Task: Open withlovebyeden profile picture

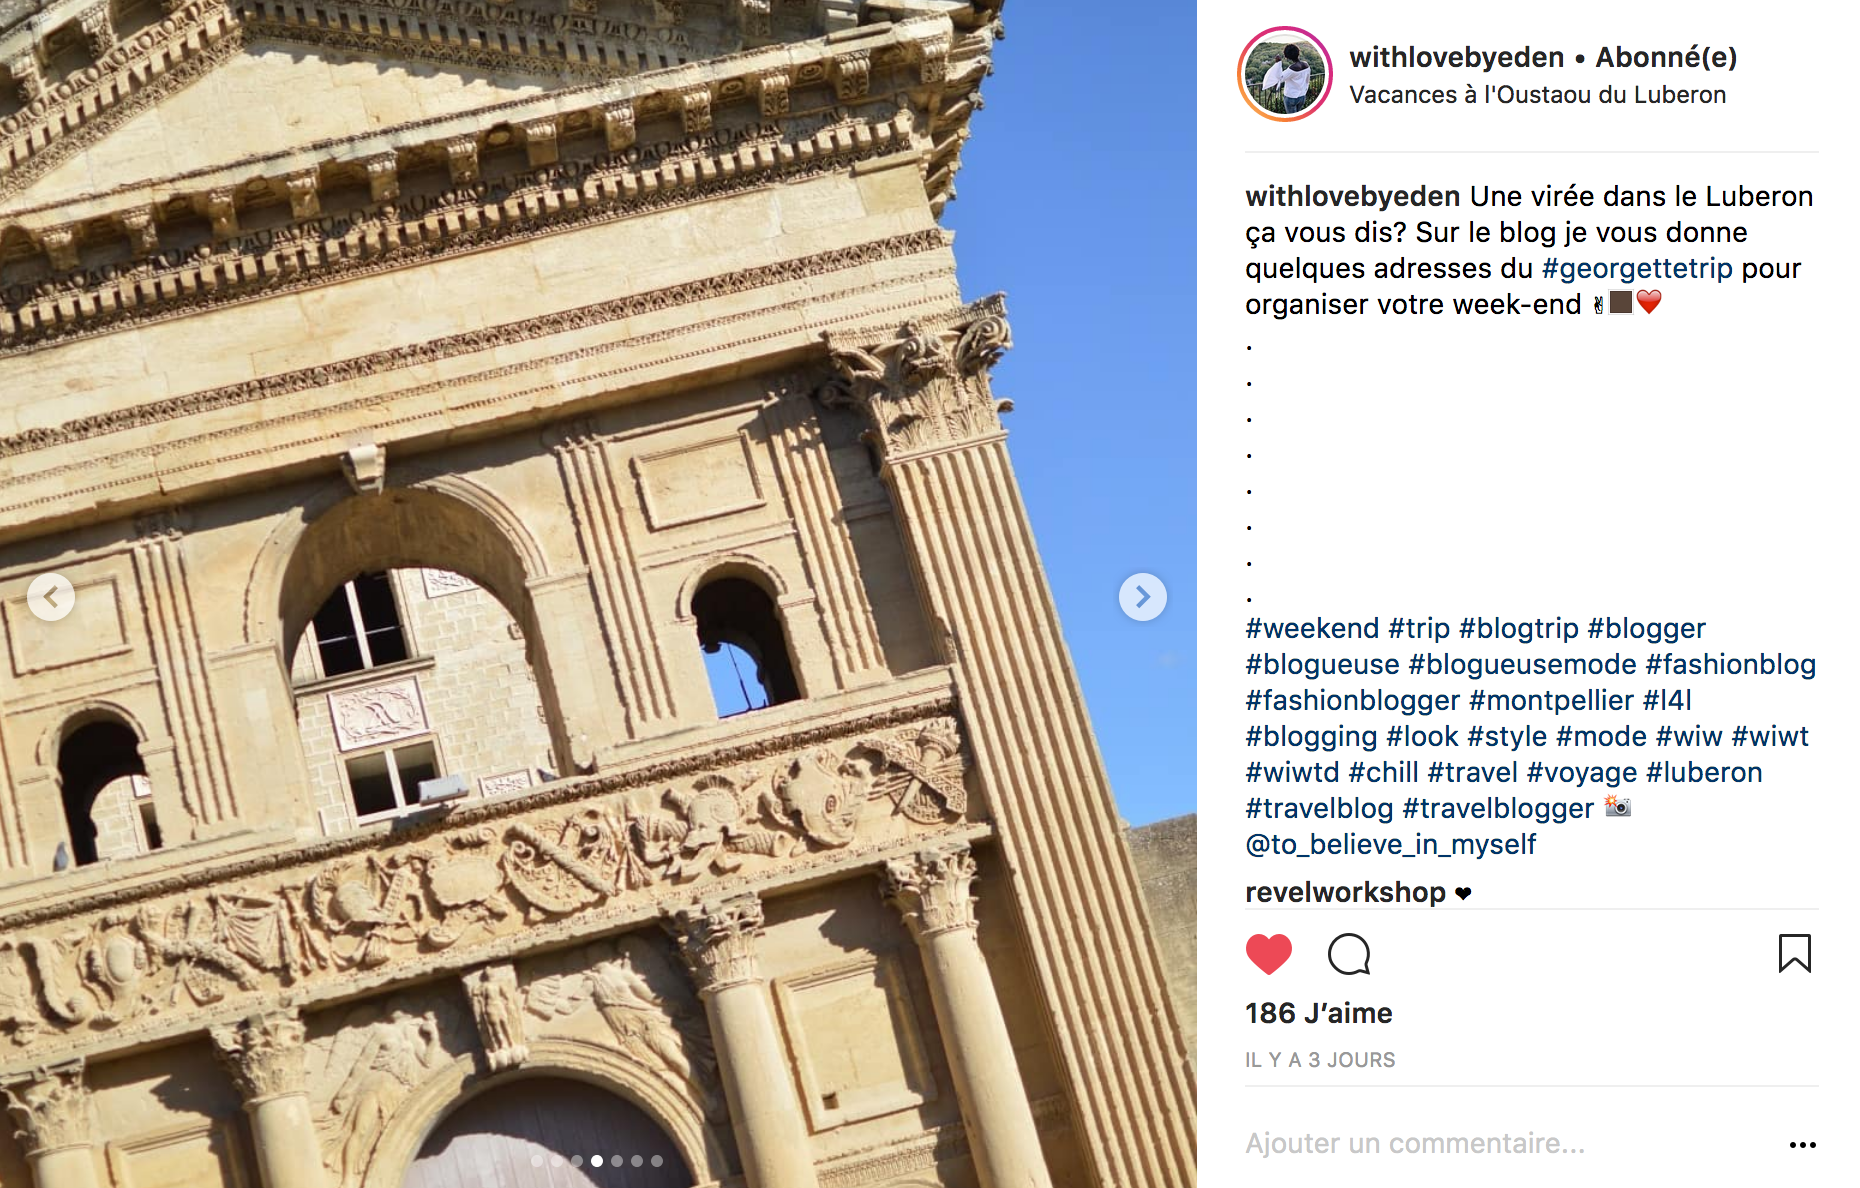Action: [x=1285, y=74]
